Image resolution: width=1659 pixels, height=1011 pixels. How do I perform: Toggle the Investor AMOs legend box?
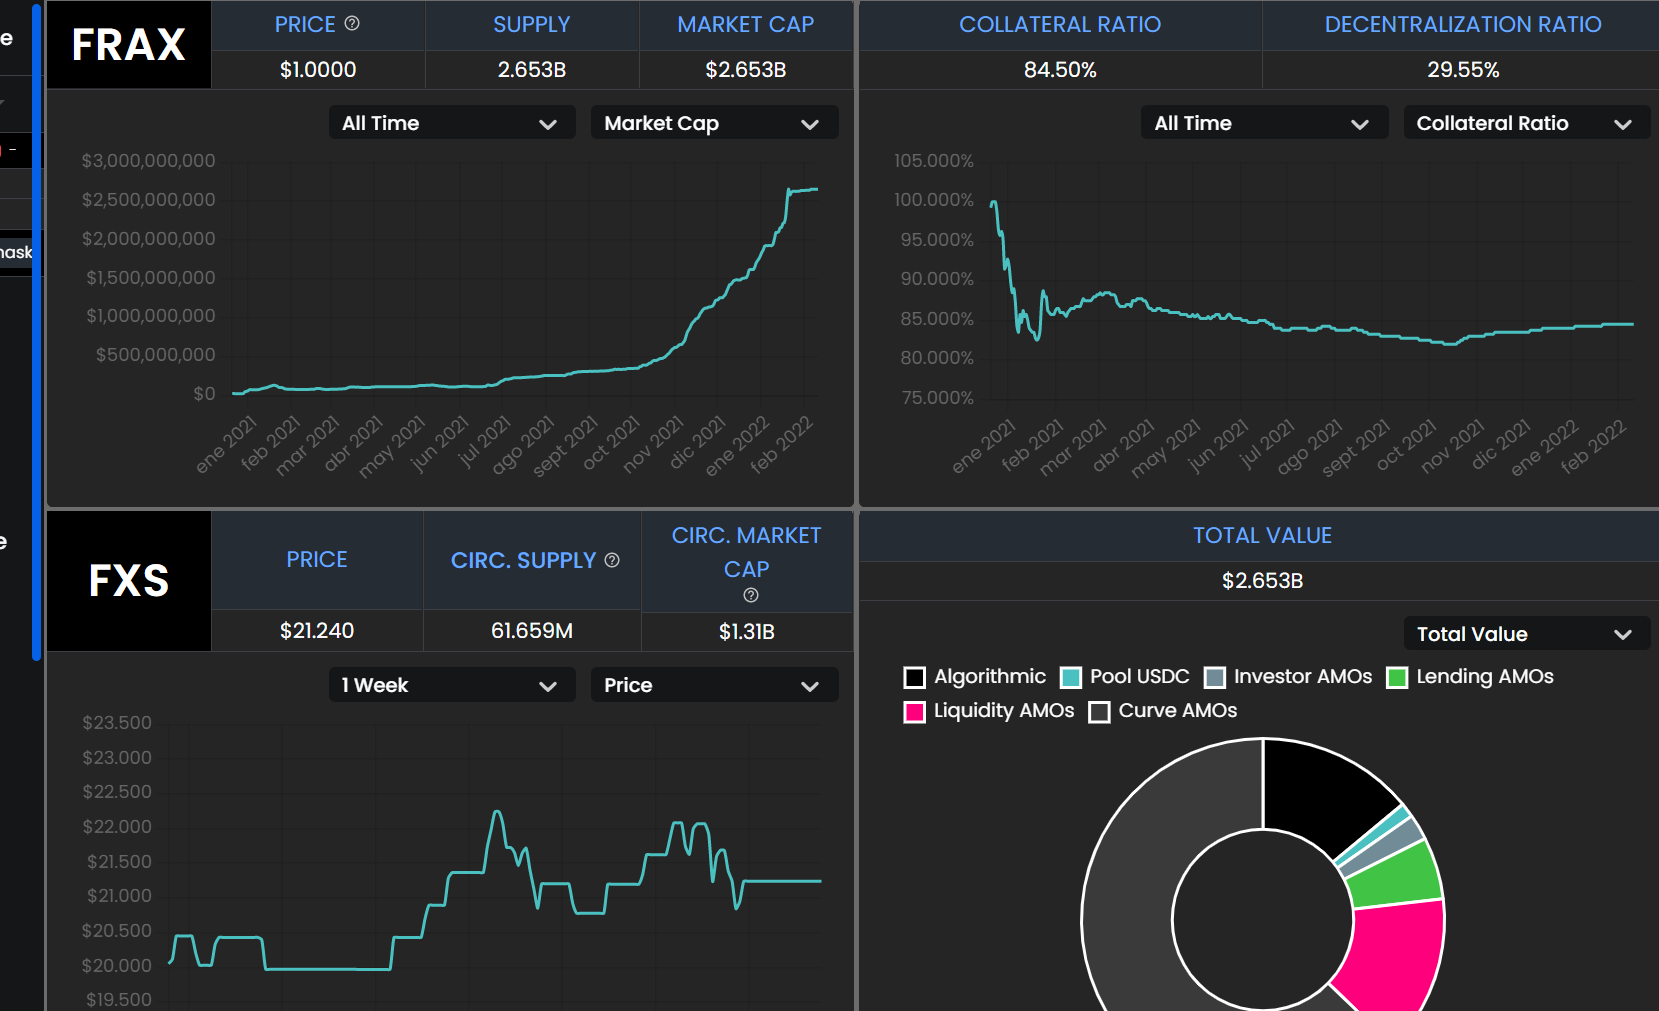click(x=1214, y=678)
